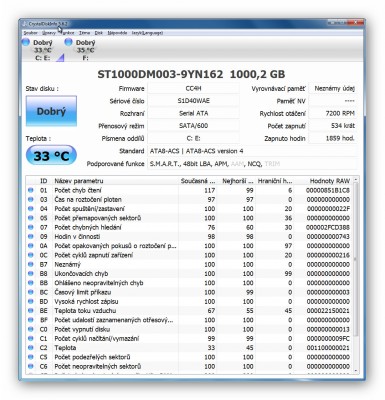The image size is (385, 400).
Task: Click the serial number field S1D40WAE
Action: click(x=193, y=101)
